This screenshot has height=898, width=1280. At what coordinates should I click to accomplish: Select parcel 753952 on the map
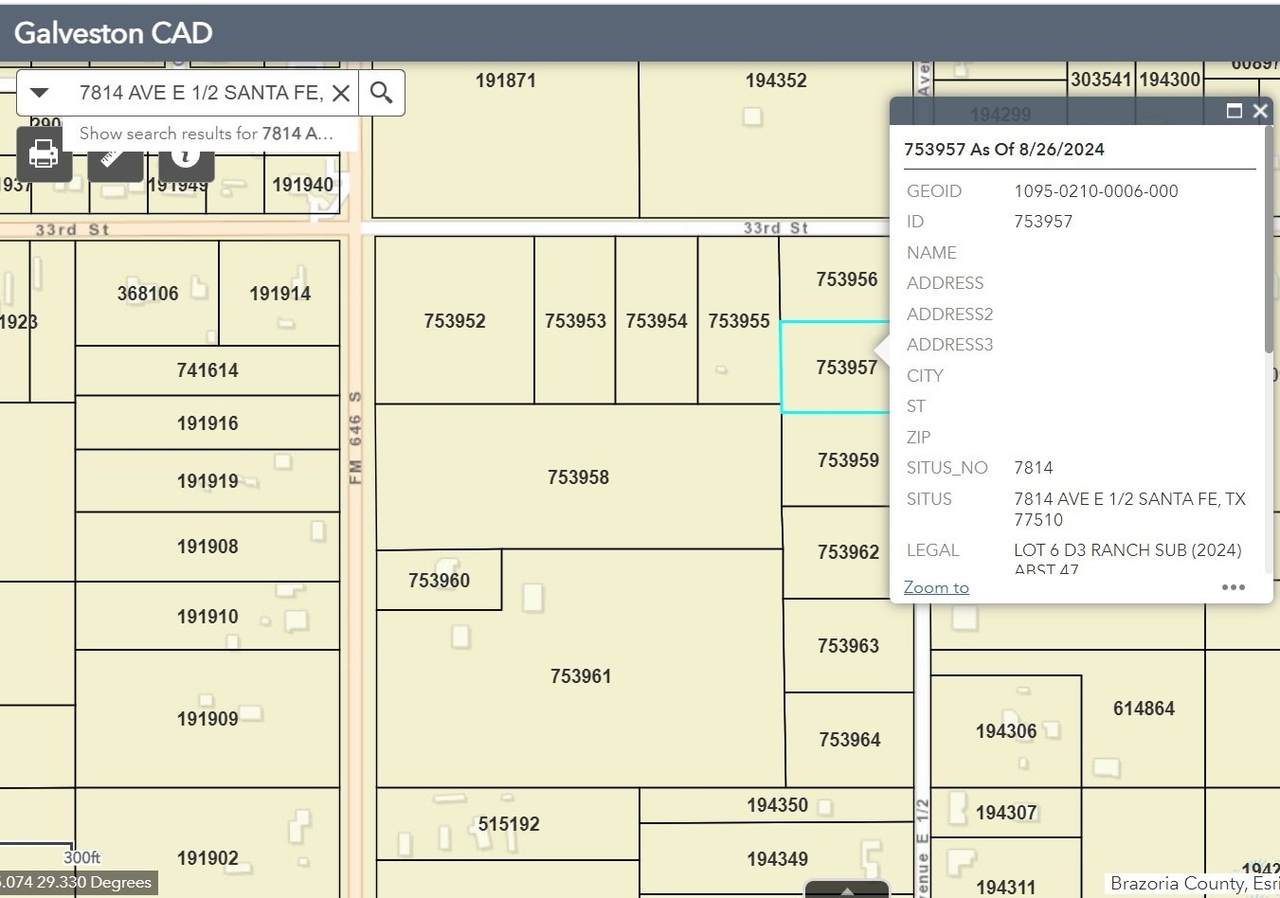click(454, 321)
